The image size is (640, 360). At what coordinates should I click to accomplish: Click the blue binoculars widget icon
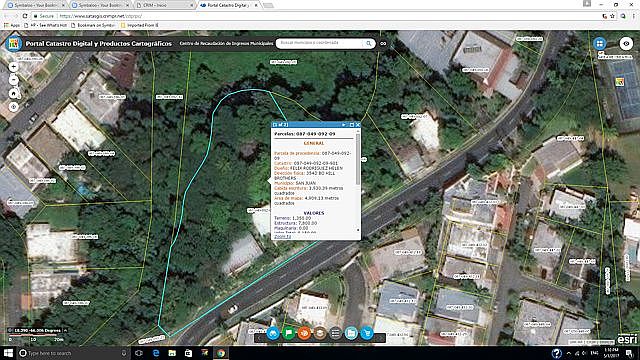point(273,333)
